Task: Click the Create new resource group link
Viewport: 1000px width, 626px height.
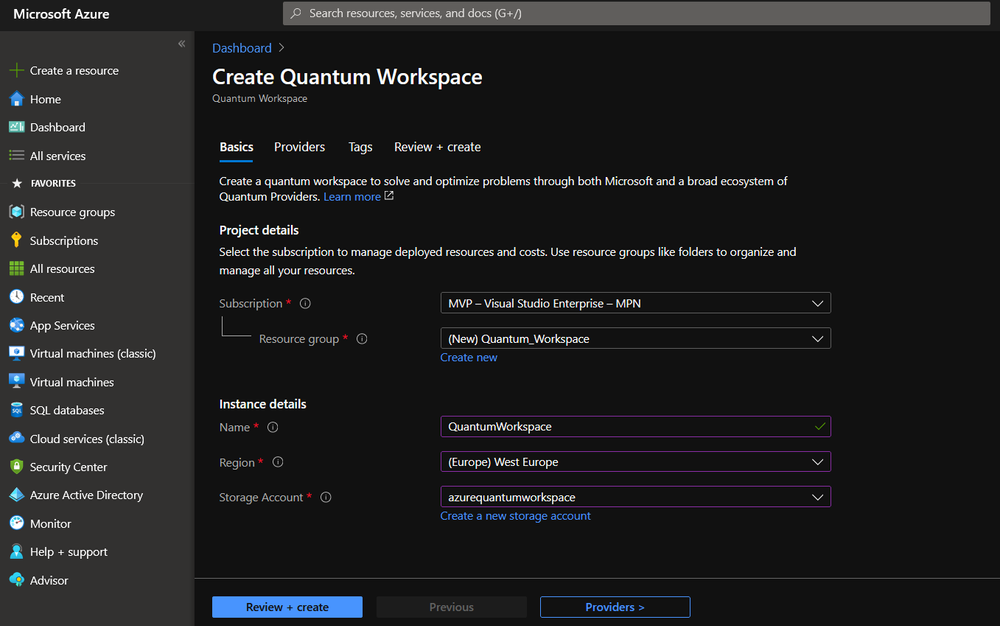Action: [x=469, y=358]
